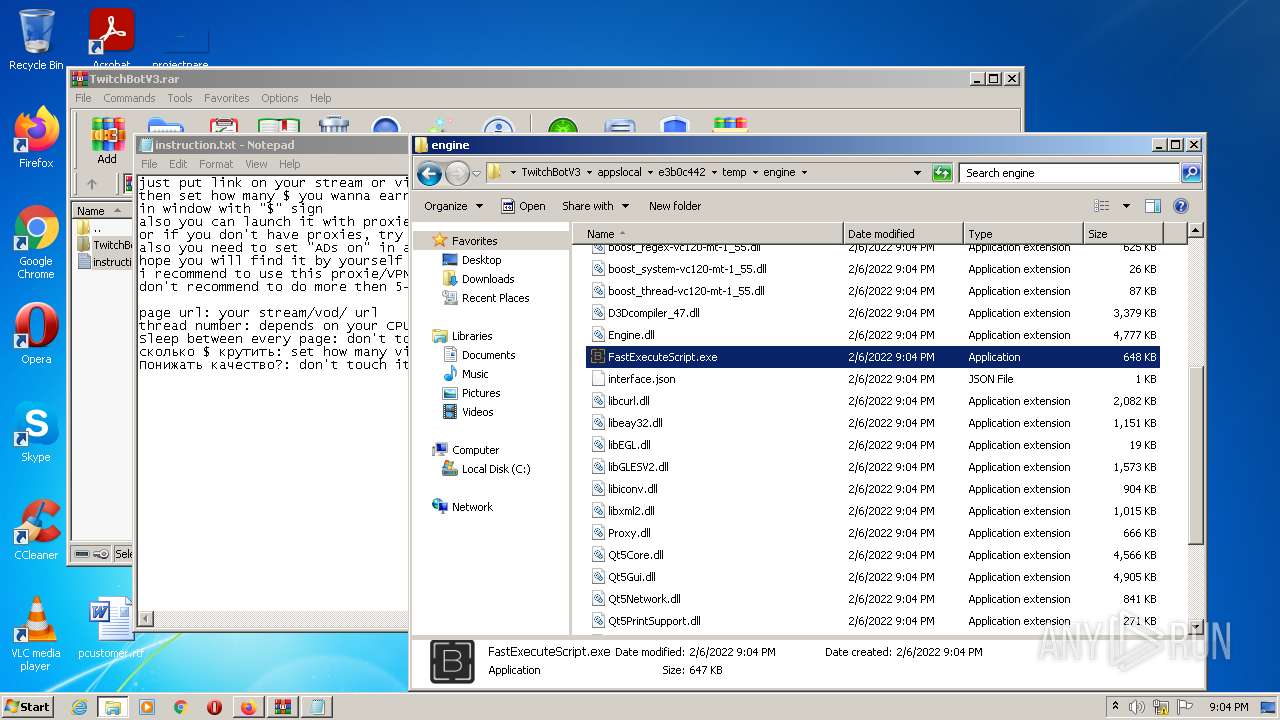Viewport: 1280px width, 720px height.
Task: Click the change view icon
Action: point(1102,206)
